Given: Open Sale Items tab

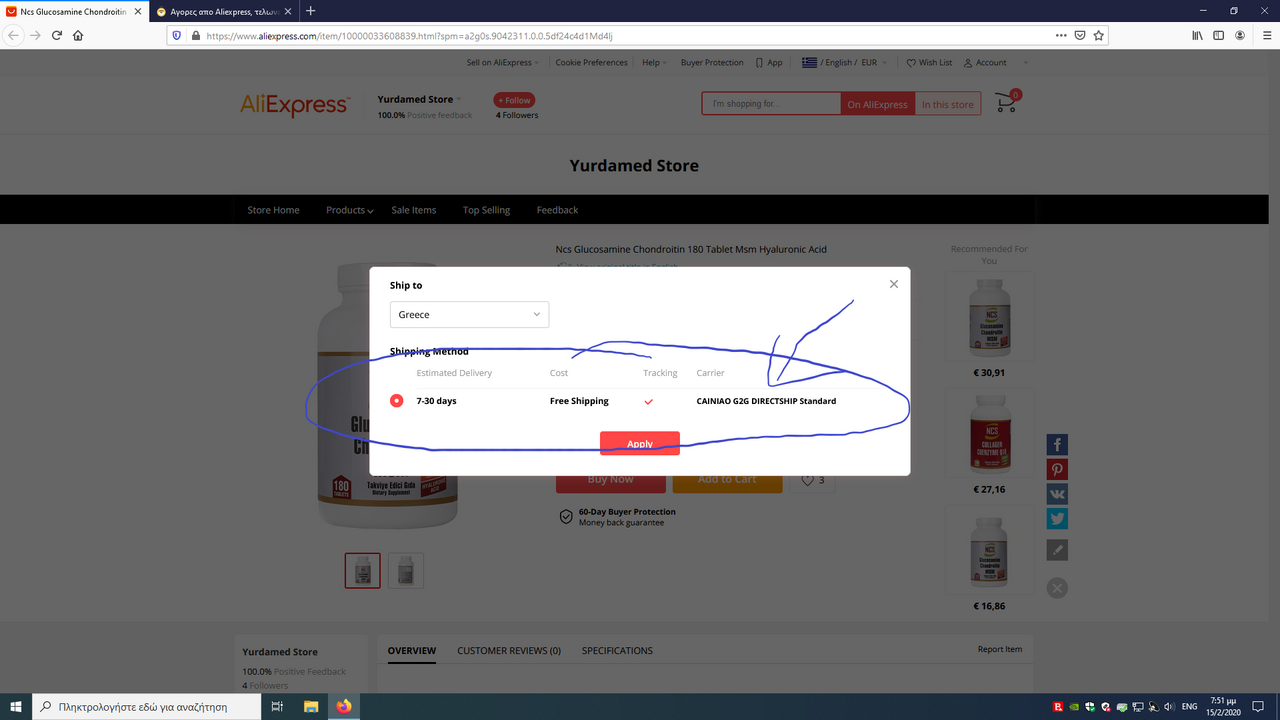Looking at the screenshot, I should (x=414, y=210).
